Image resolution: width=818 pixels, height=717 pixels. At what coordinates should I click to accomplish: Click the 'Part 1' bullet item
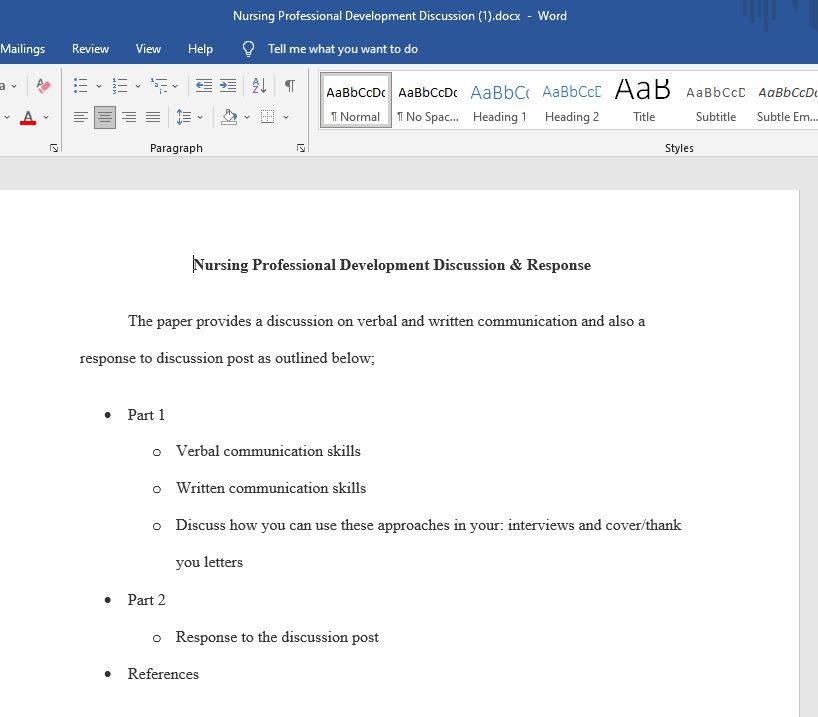tap(146, 415)
